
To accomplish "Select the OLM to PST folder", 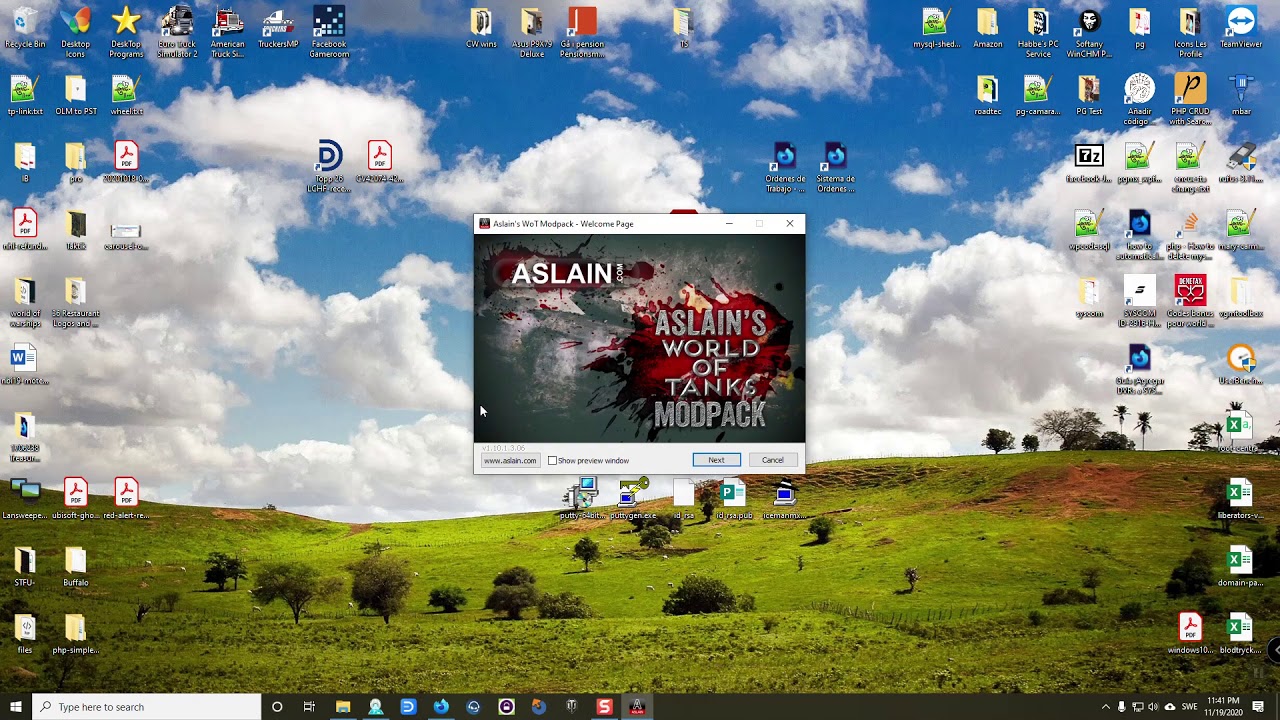I will tap(75, 95).
